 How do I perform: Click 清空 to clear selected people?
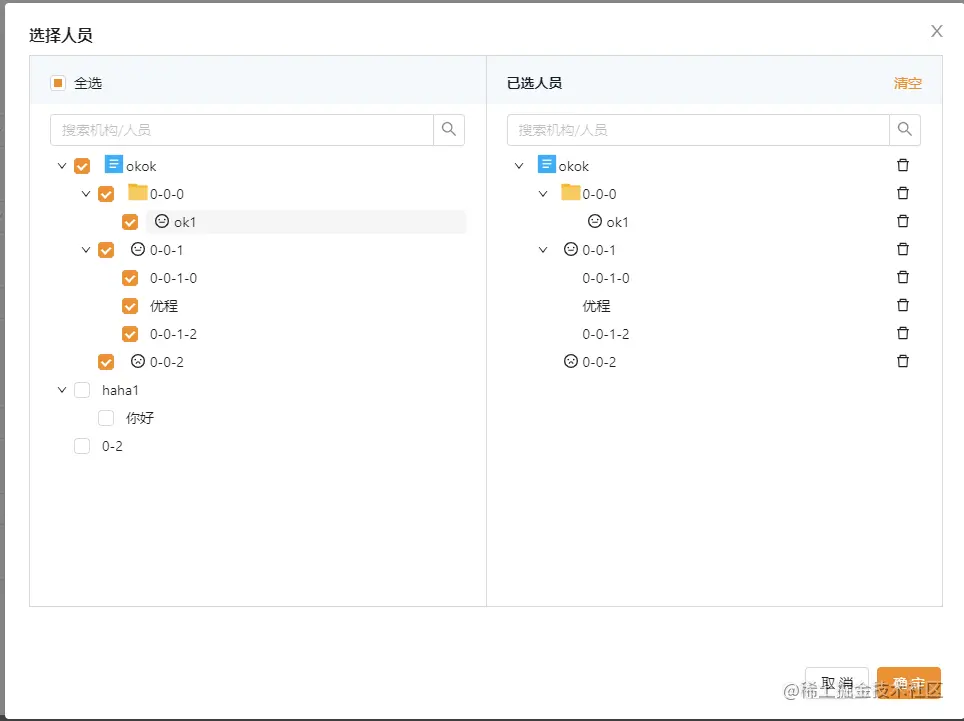click(907, 83)
